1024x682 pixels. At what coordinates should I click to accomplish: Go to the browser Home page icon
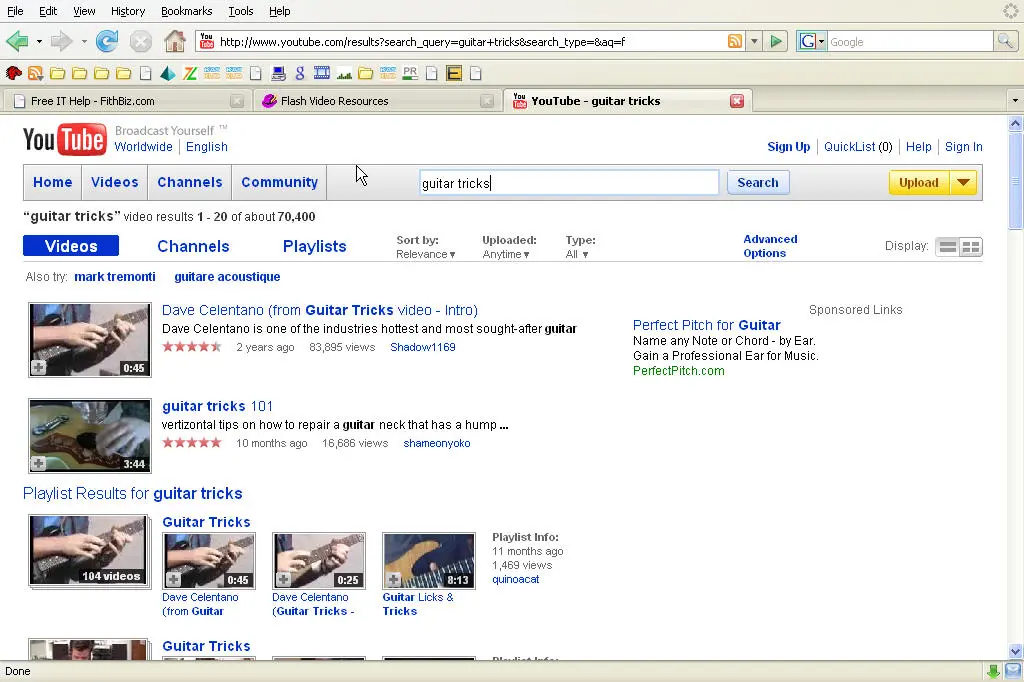click(175, 42)
